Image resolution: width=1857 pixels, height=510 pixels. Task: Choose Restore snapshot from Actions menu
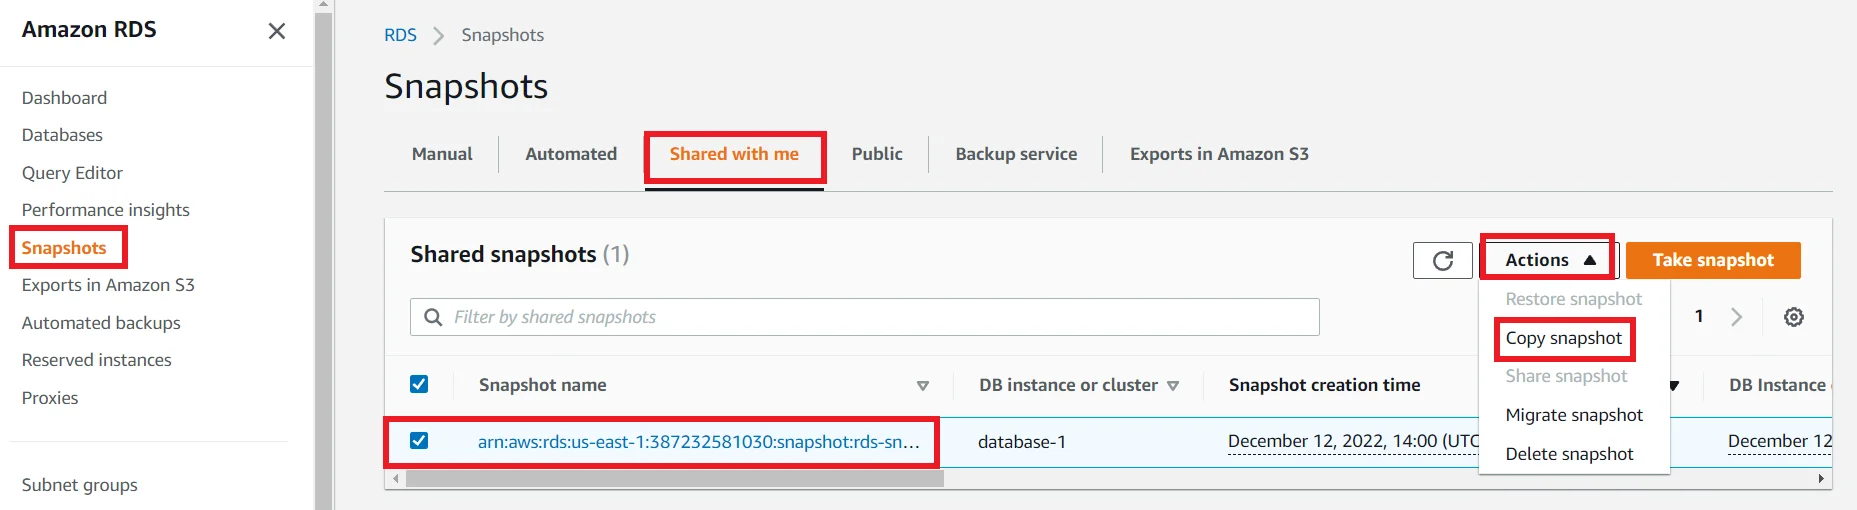(x=1573, y=299)
